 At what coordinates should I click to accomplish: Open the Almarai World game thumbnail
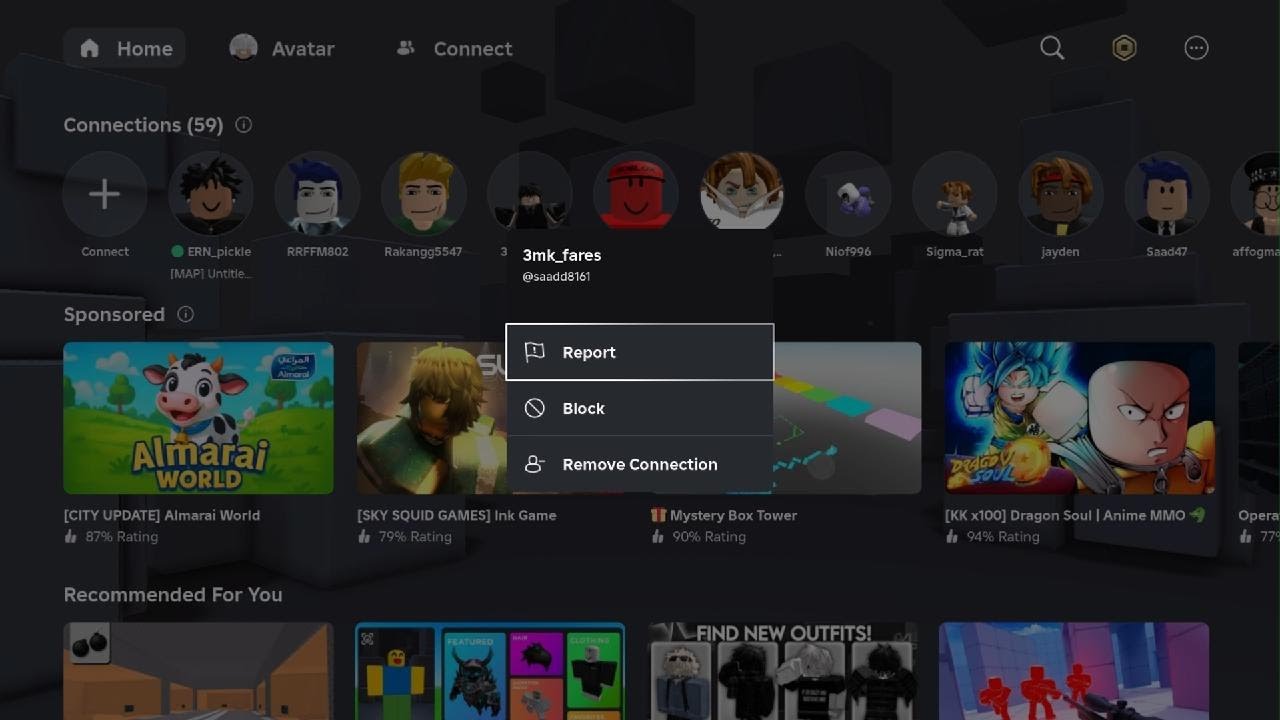click(x=198, y=418)
